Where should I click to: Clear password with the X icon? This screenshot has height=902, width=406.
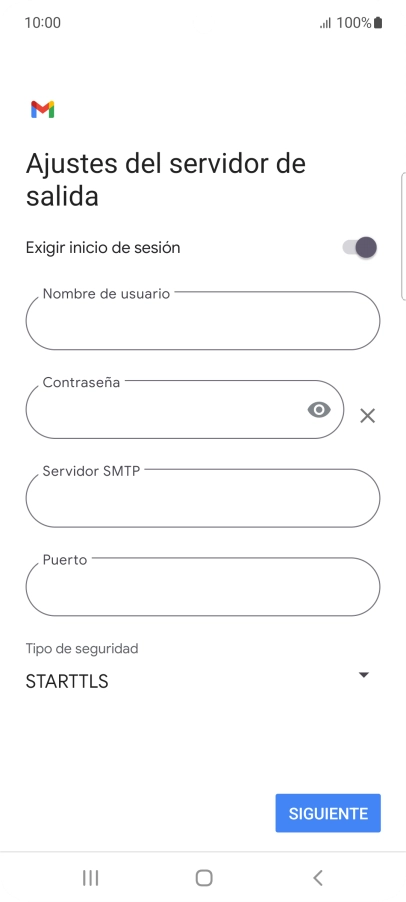pos(367,415)
